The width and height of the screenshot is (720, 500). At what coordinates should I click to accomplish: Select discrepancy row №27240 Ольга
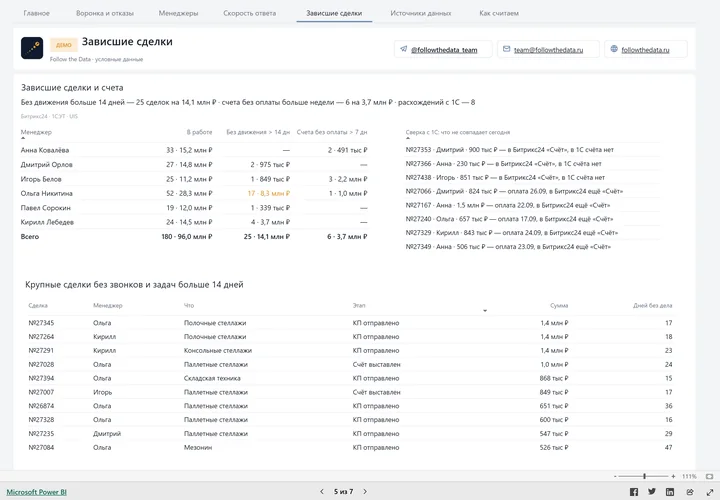pos(533,219)
